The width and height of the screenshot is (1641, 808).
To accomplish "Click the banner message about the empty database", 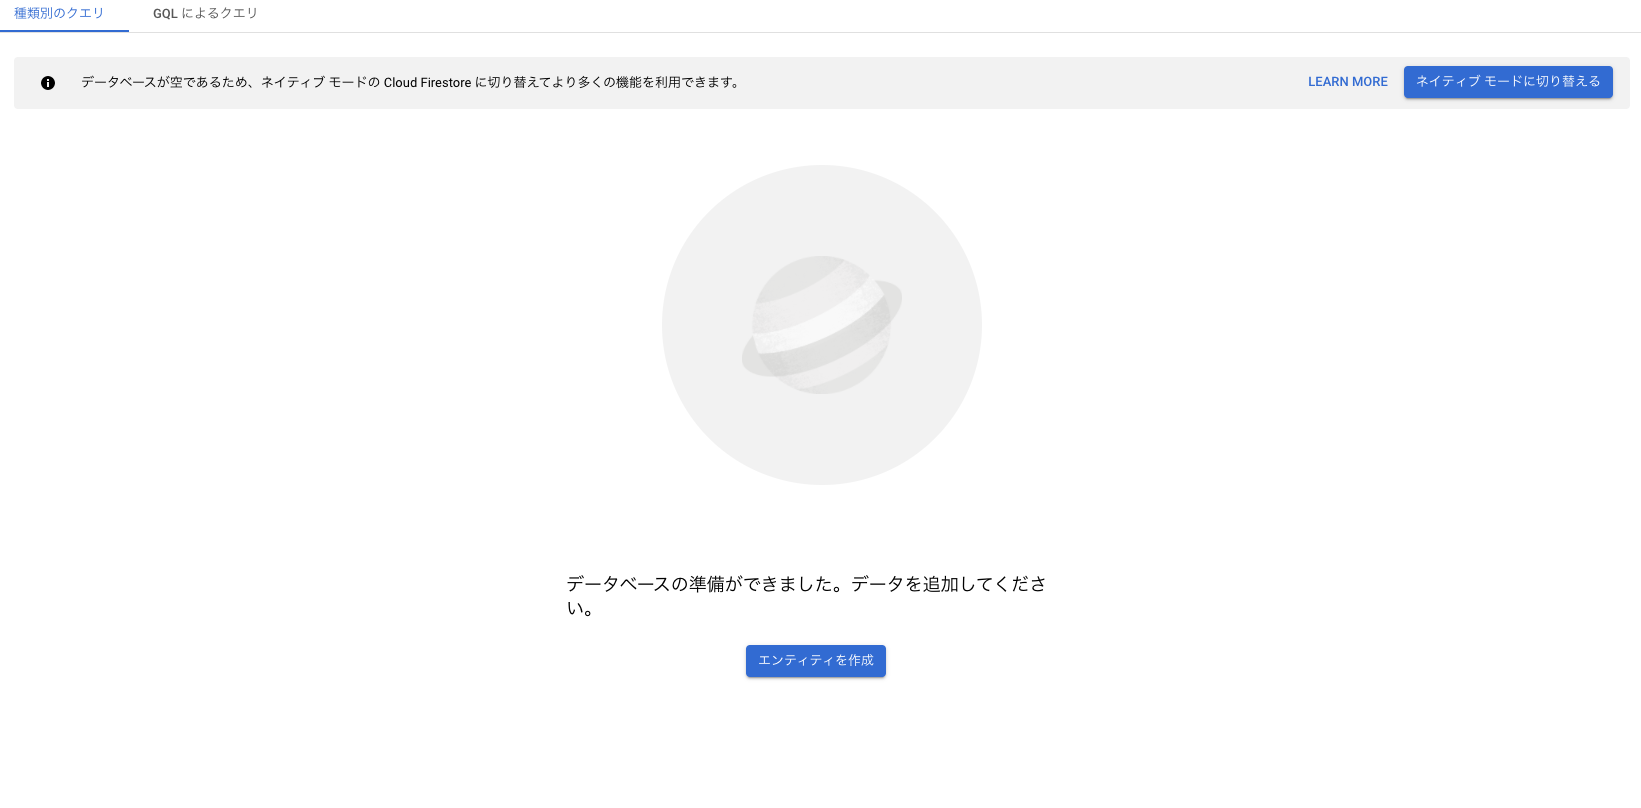I will pyautogui.click(x=410, y=83).
